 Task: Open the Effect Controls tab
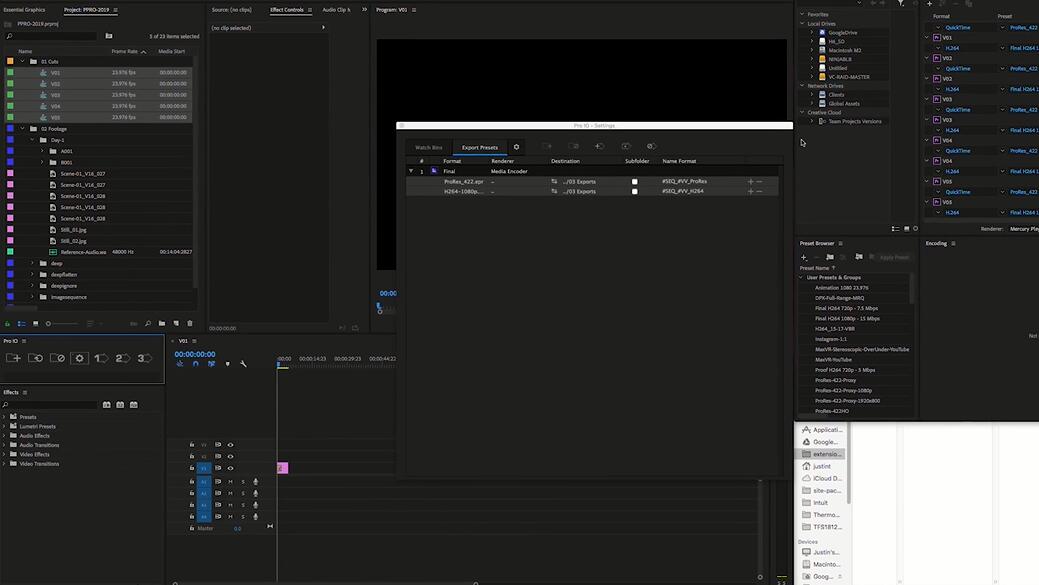(287, 10)
